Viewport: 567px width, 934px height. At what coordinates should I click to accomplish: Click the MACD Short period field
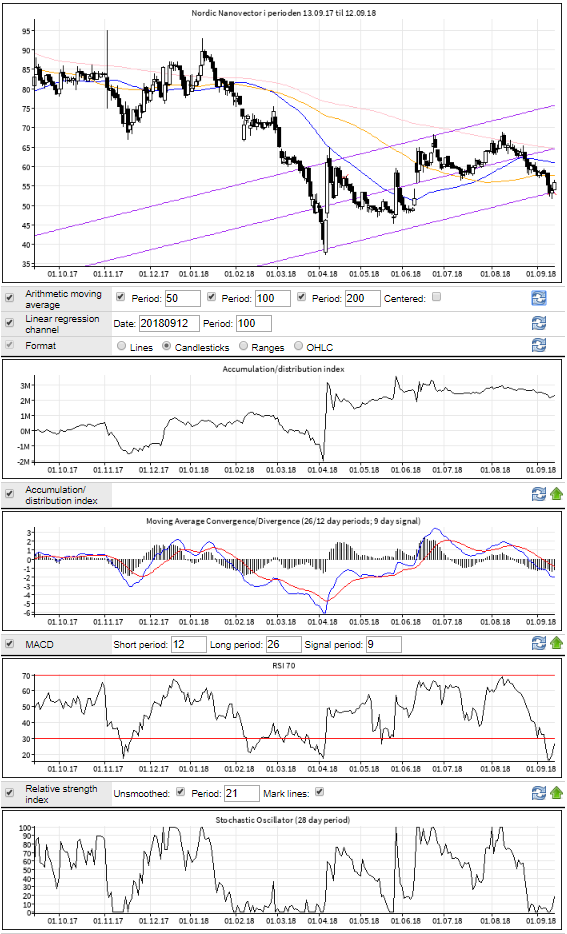189,644
